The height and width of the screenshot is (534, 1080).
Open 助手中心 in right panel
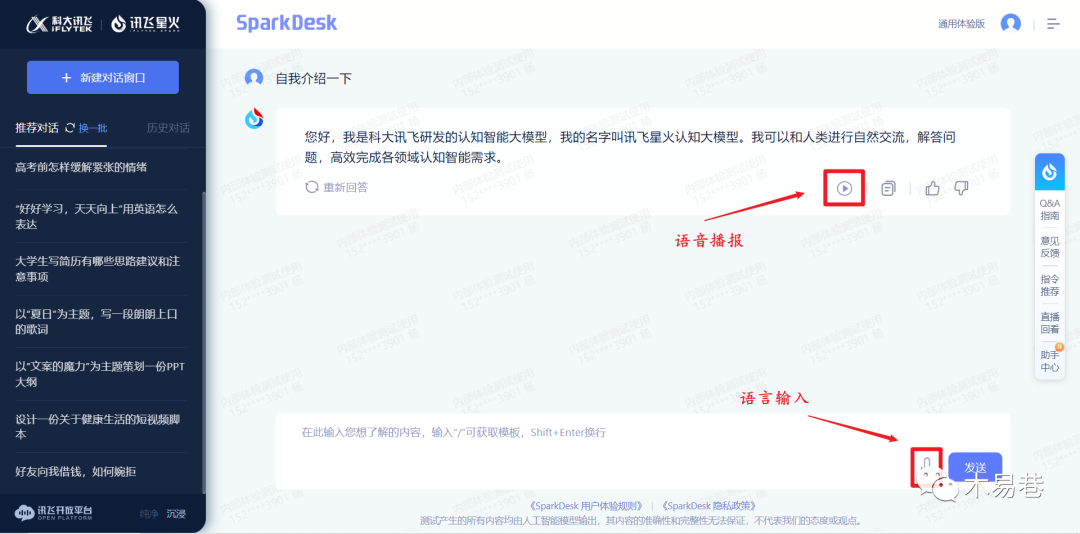[1050, 361]
